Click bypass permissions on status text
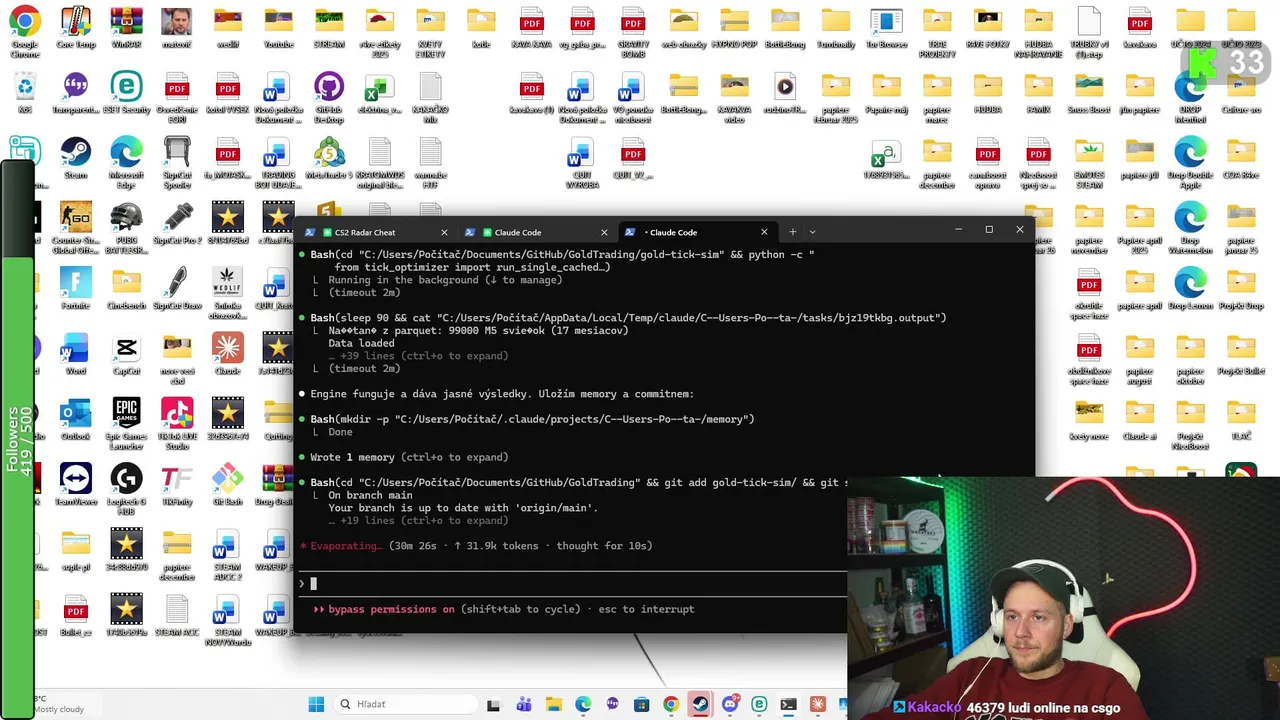Image resolution: width=1280 pixels, height=720 pixels. click(391, 609)
